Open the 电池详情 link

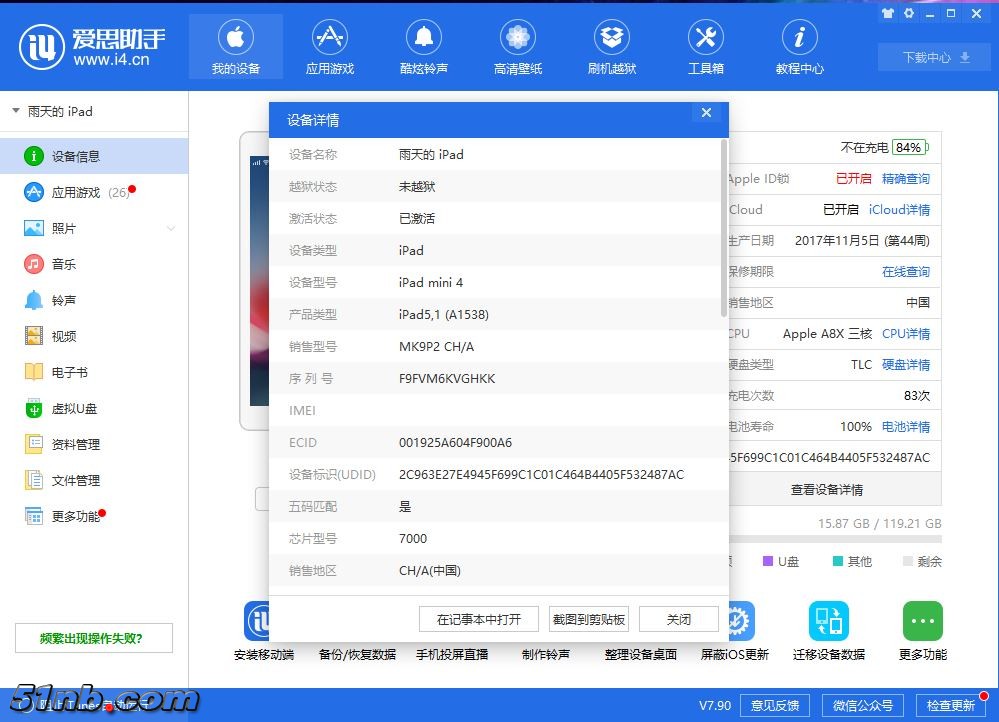tap(905, 426)
